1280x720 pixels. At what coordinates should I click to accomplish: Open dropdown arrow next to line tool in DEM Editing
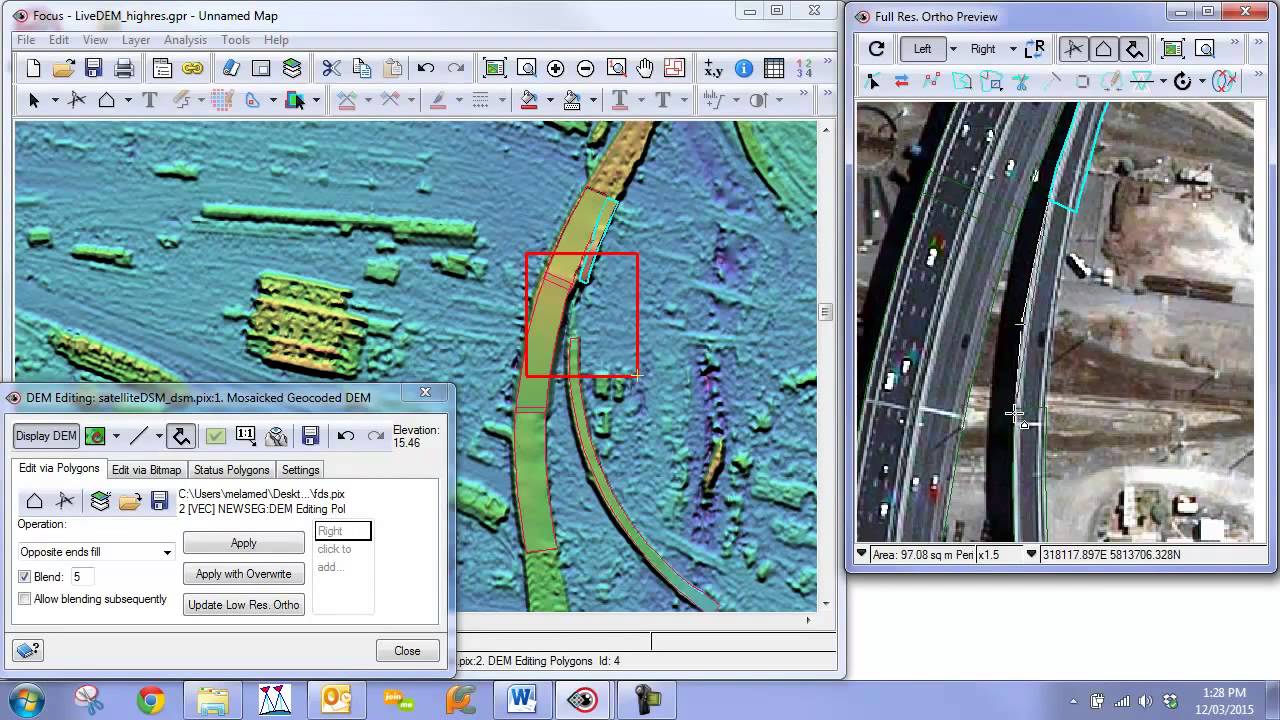(x=158, y=435)
